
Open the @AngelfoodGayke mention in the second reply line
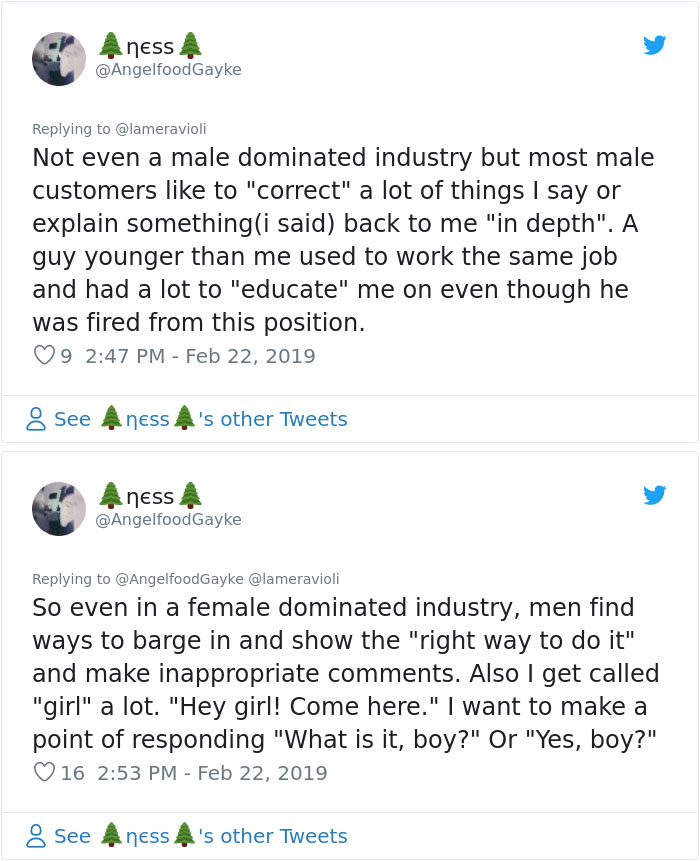(x=180, y=579)
